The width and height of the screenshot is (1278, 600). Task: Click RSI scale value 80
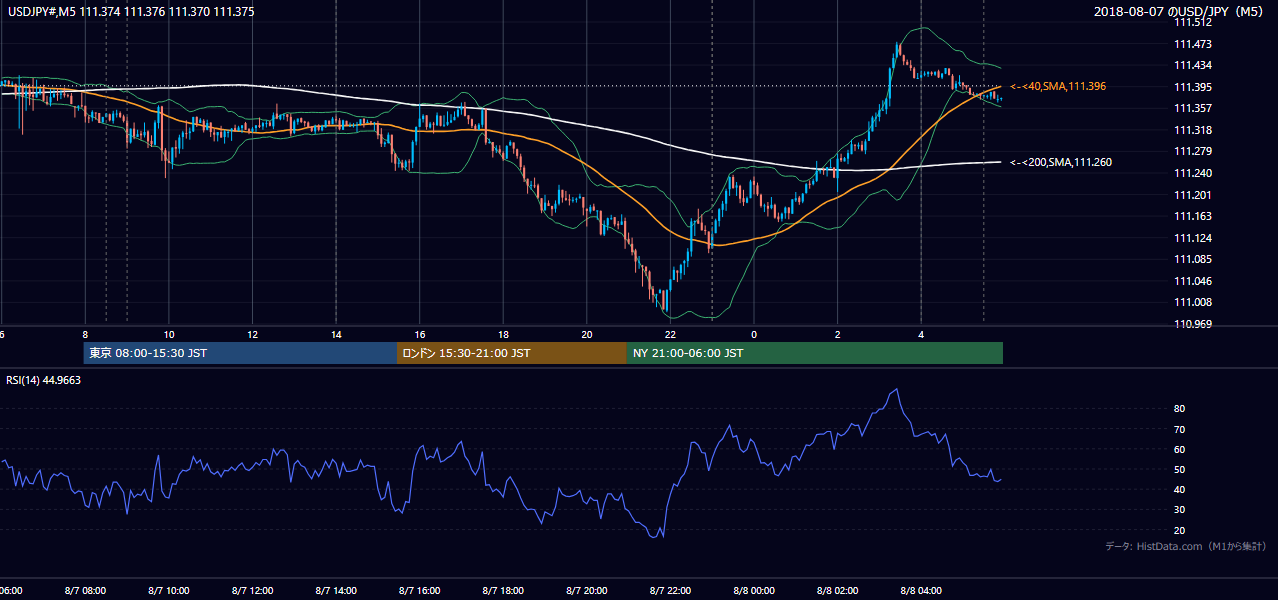(1180, 409)
